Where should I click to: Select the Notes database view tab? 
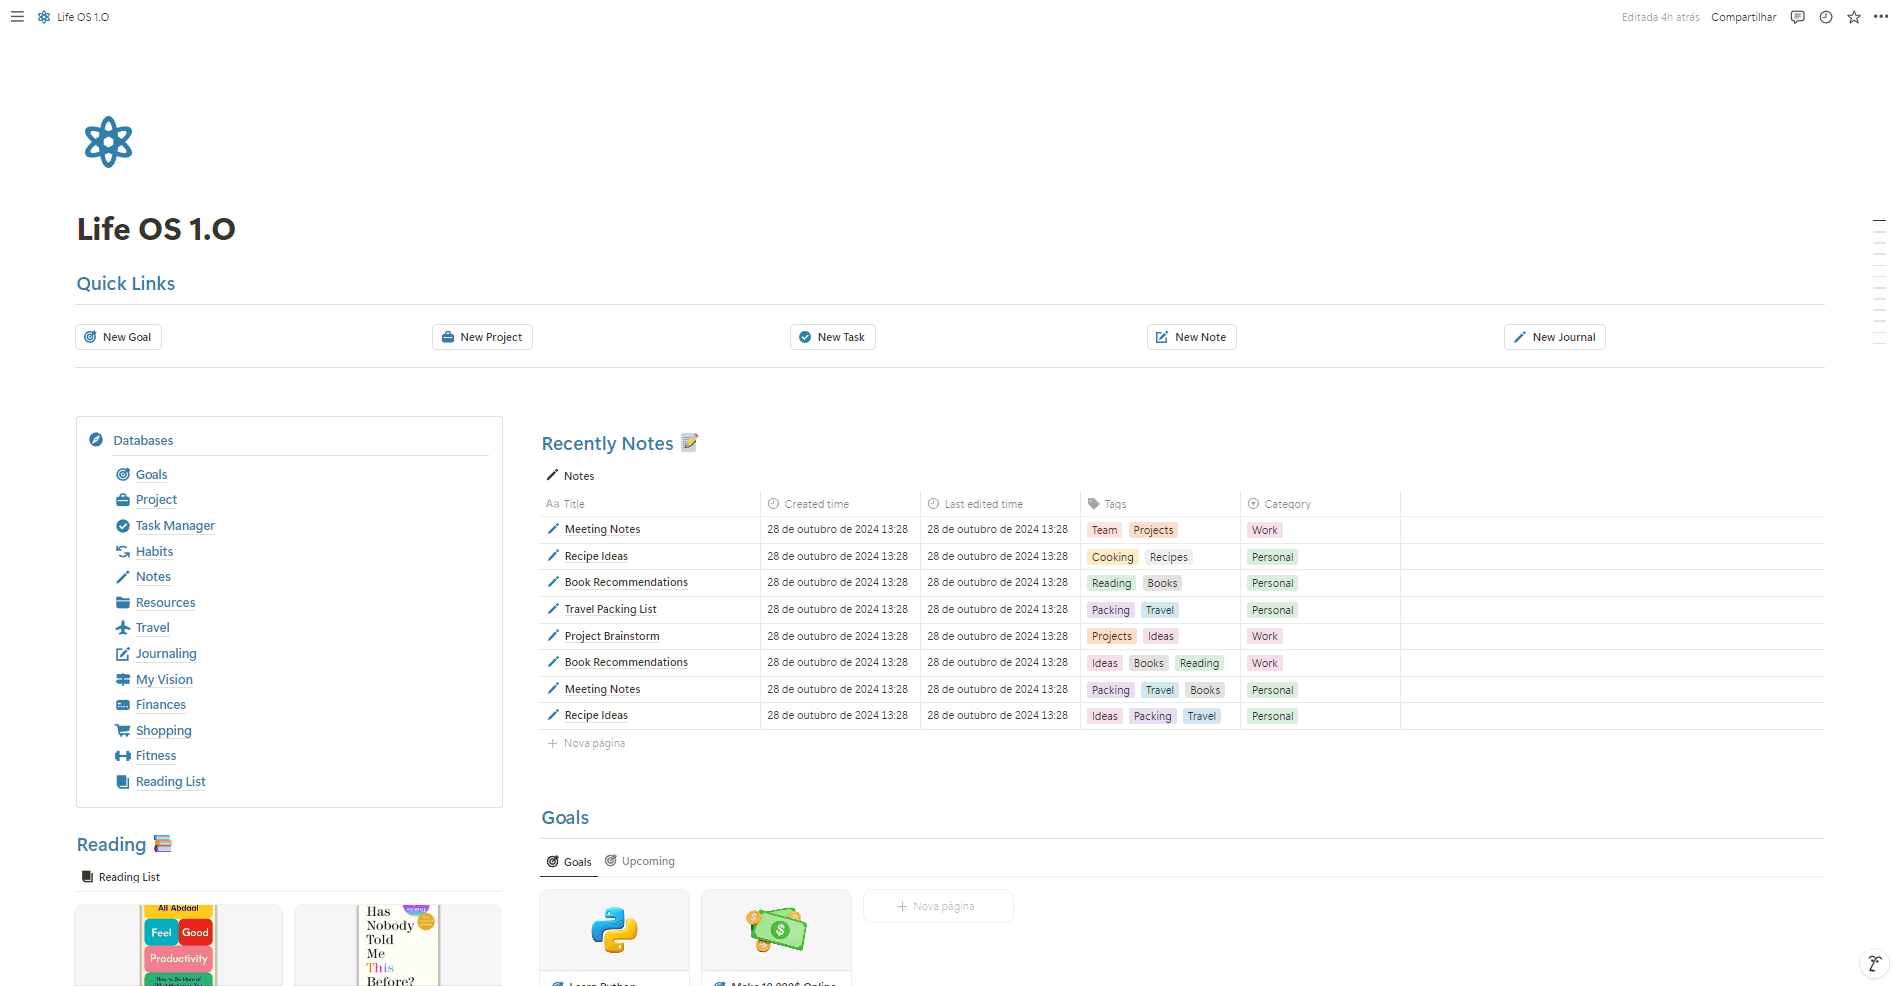570,476
